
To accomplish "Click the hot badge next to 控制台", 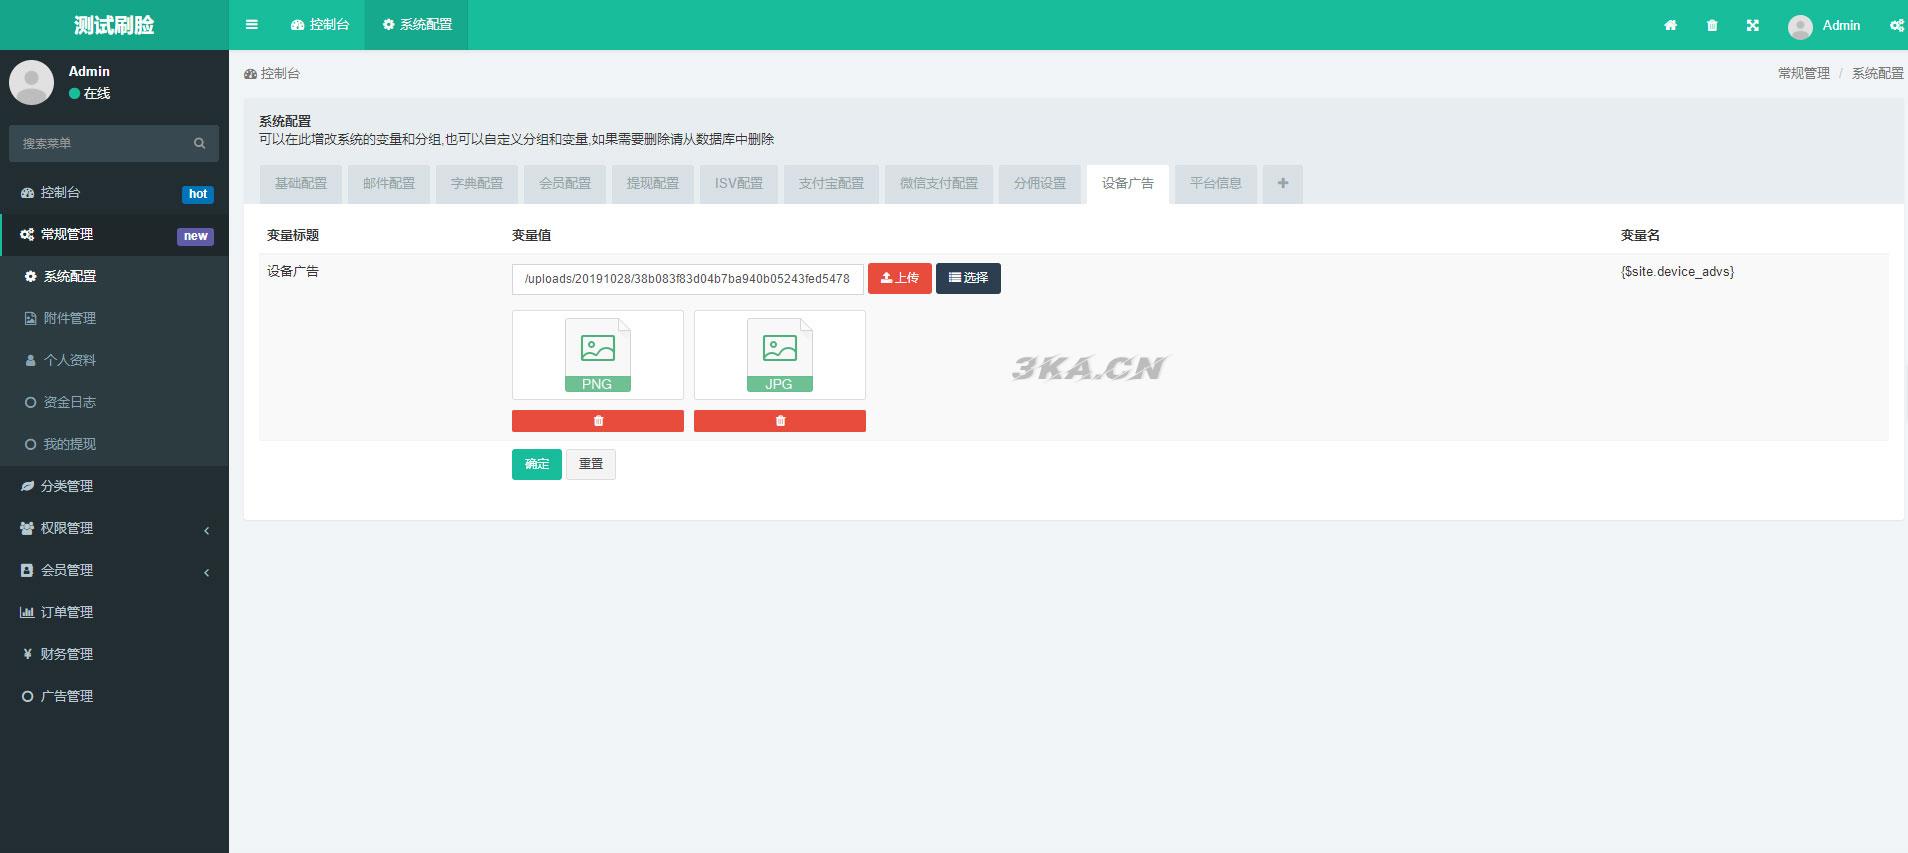I will point(198,194).
